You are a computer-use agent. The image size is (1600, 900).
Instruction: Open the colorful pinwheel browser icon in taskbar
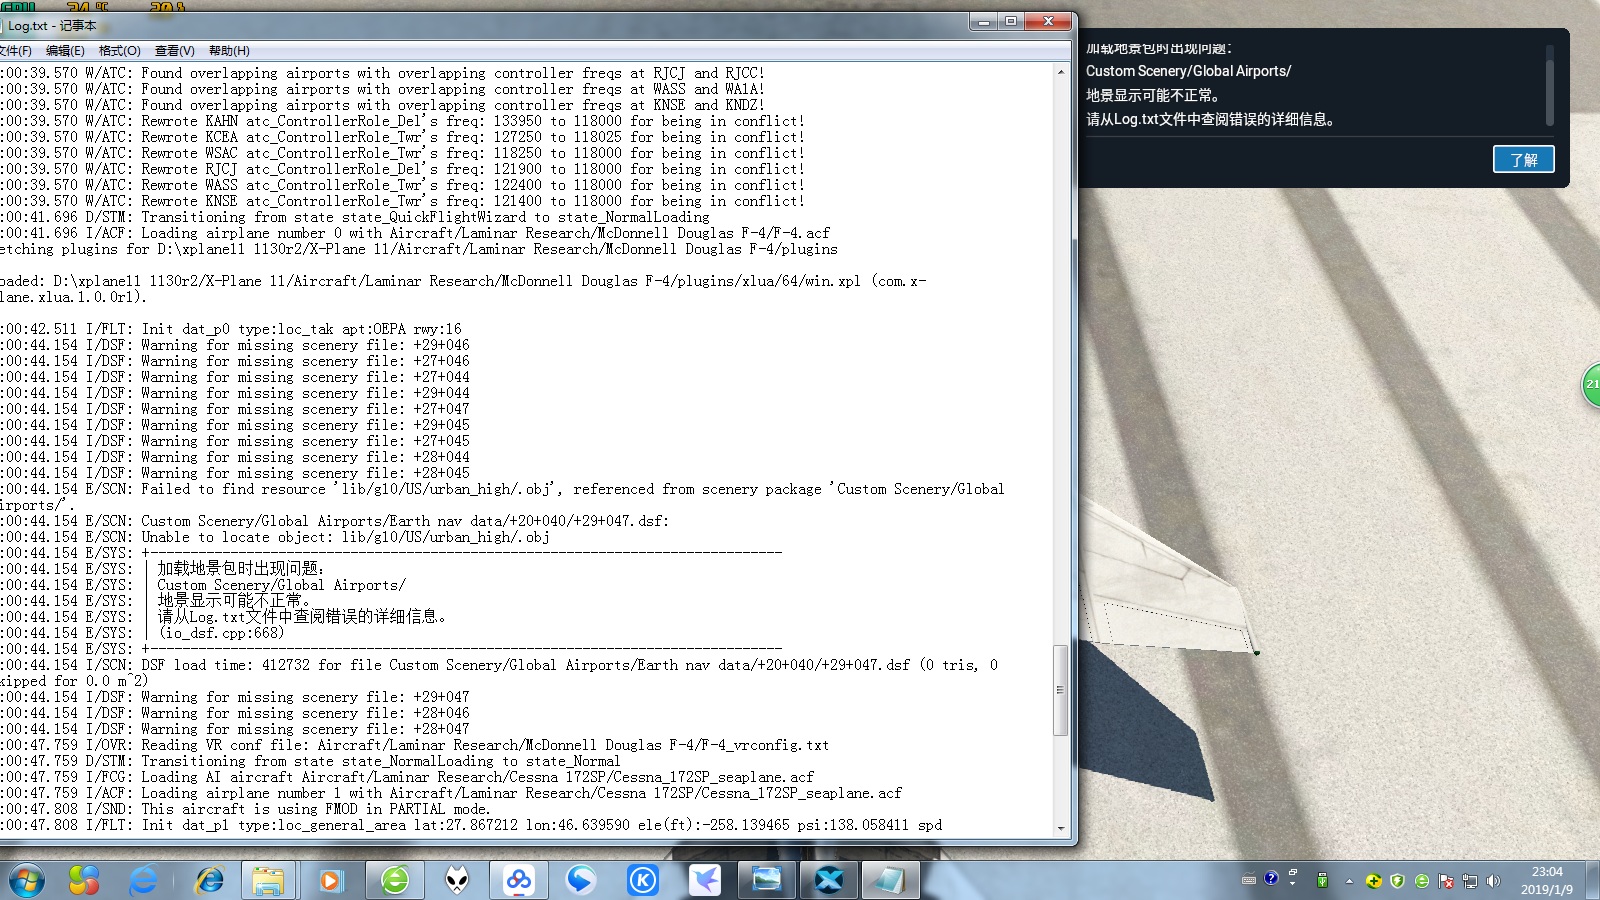tap(83, 880)
